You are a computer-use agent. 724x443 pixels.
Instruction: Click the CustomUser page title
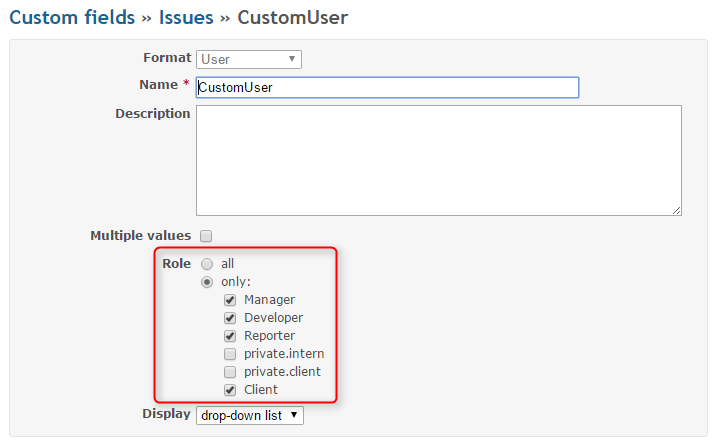click(x=293, y=18)
